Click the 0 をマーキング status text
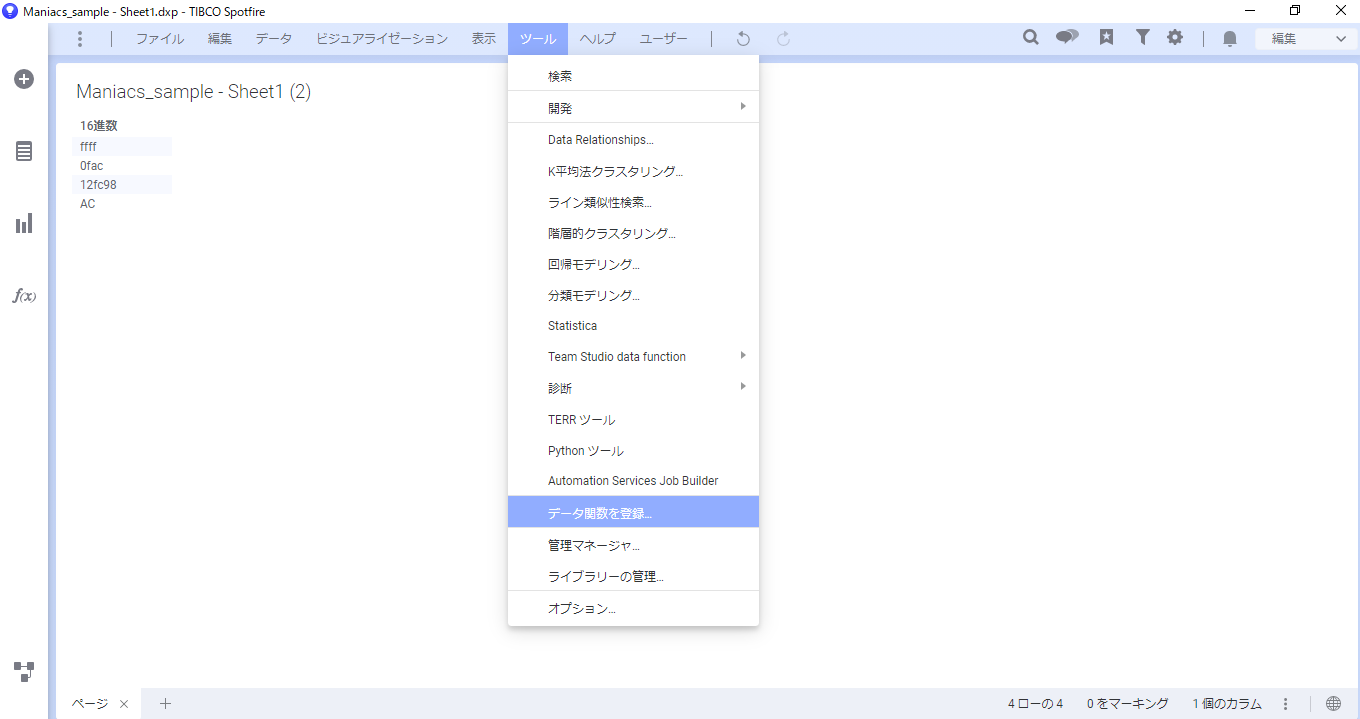1360x719 pixels. (1128, 704)
